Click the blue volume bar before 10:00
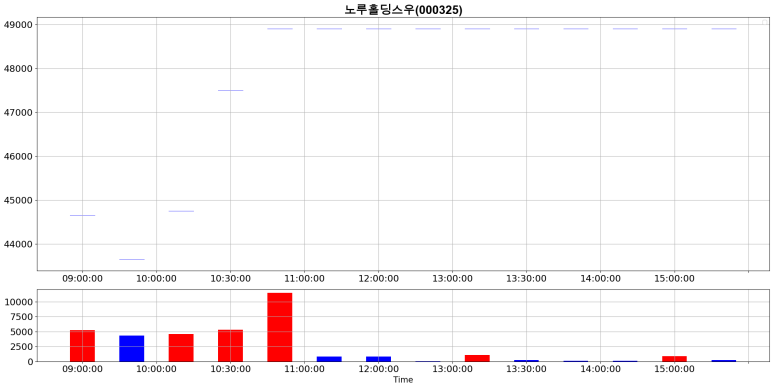 [x=132, y=349]
